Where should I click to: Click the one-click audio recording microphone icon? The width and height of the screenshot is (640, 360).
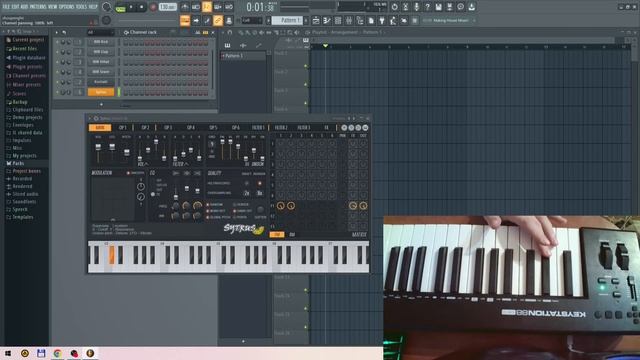click(x=416, y=7)
